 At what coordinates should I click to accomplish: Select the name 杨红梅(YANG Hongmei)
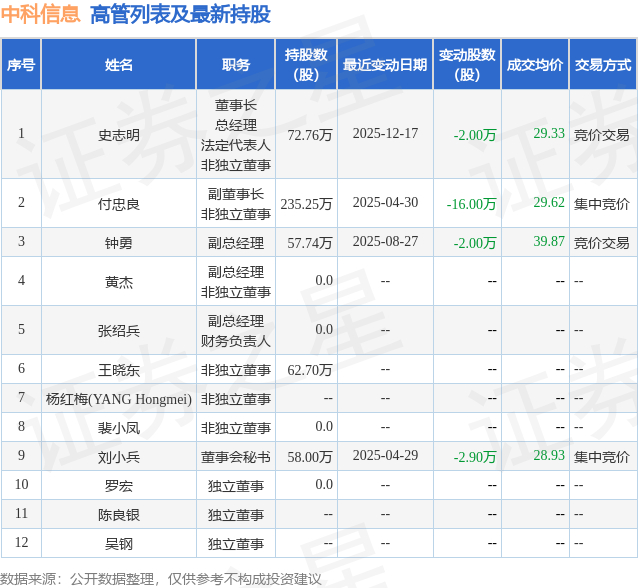click(118, 399)
